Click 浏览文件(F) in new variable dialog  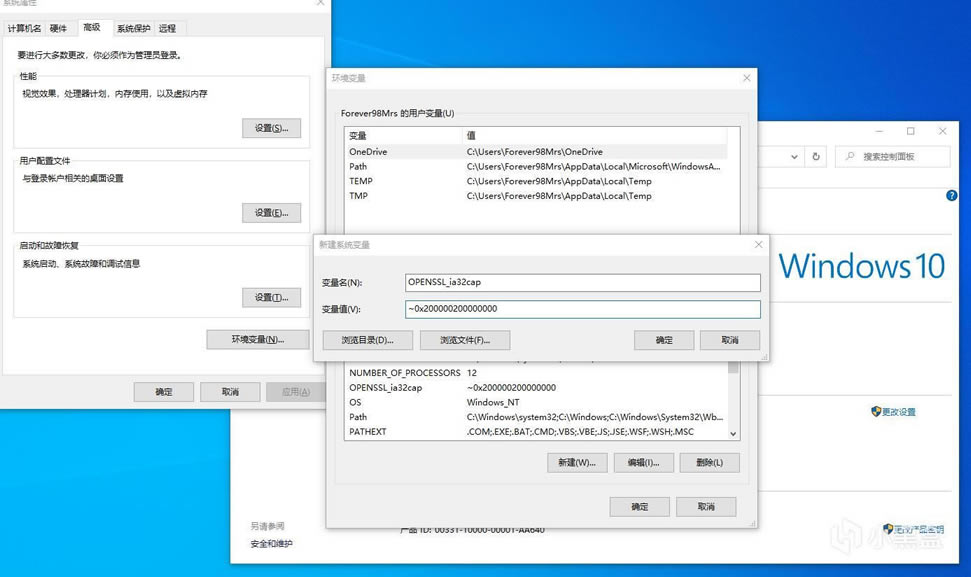464,340
